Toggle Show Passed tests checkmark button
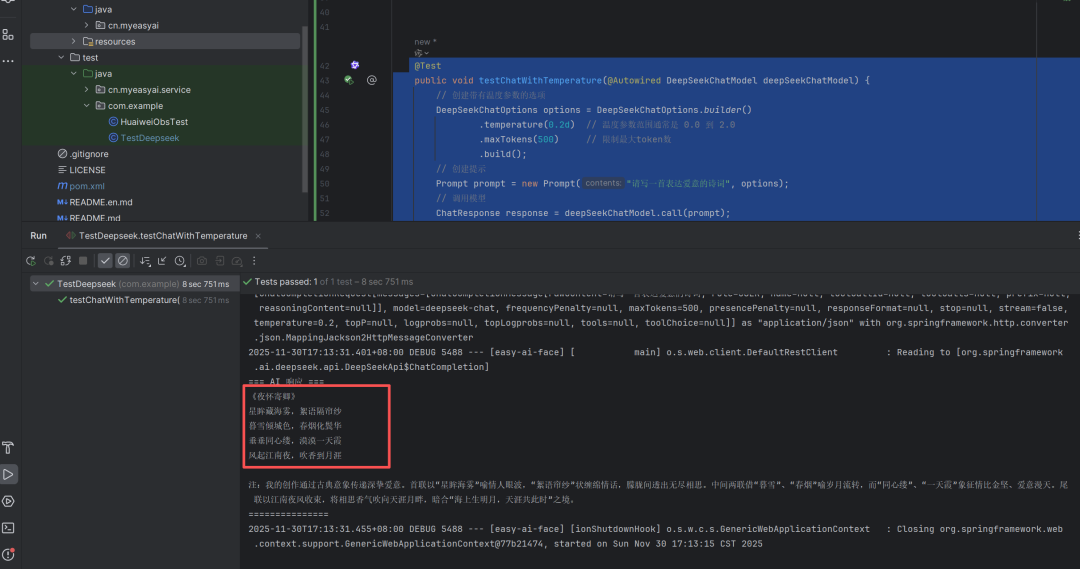Viewport: 1080px width, 569px height. tap(105, 261)
